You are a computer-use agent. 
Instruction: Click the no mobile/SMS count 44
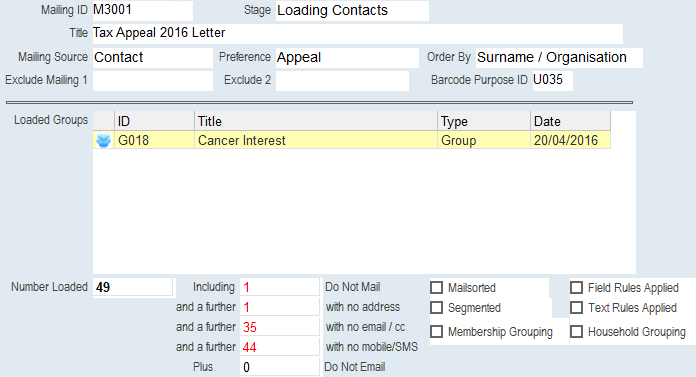(x=280, y=347)
